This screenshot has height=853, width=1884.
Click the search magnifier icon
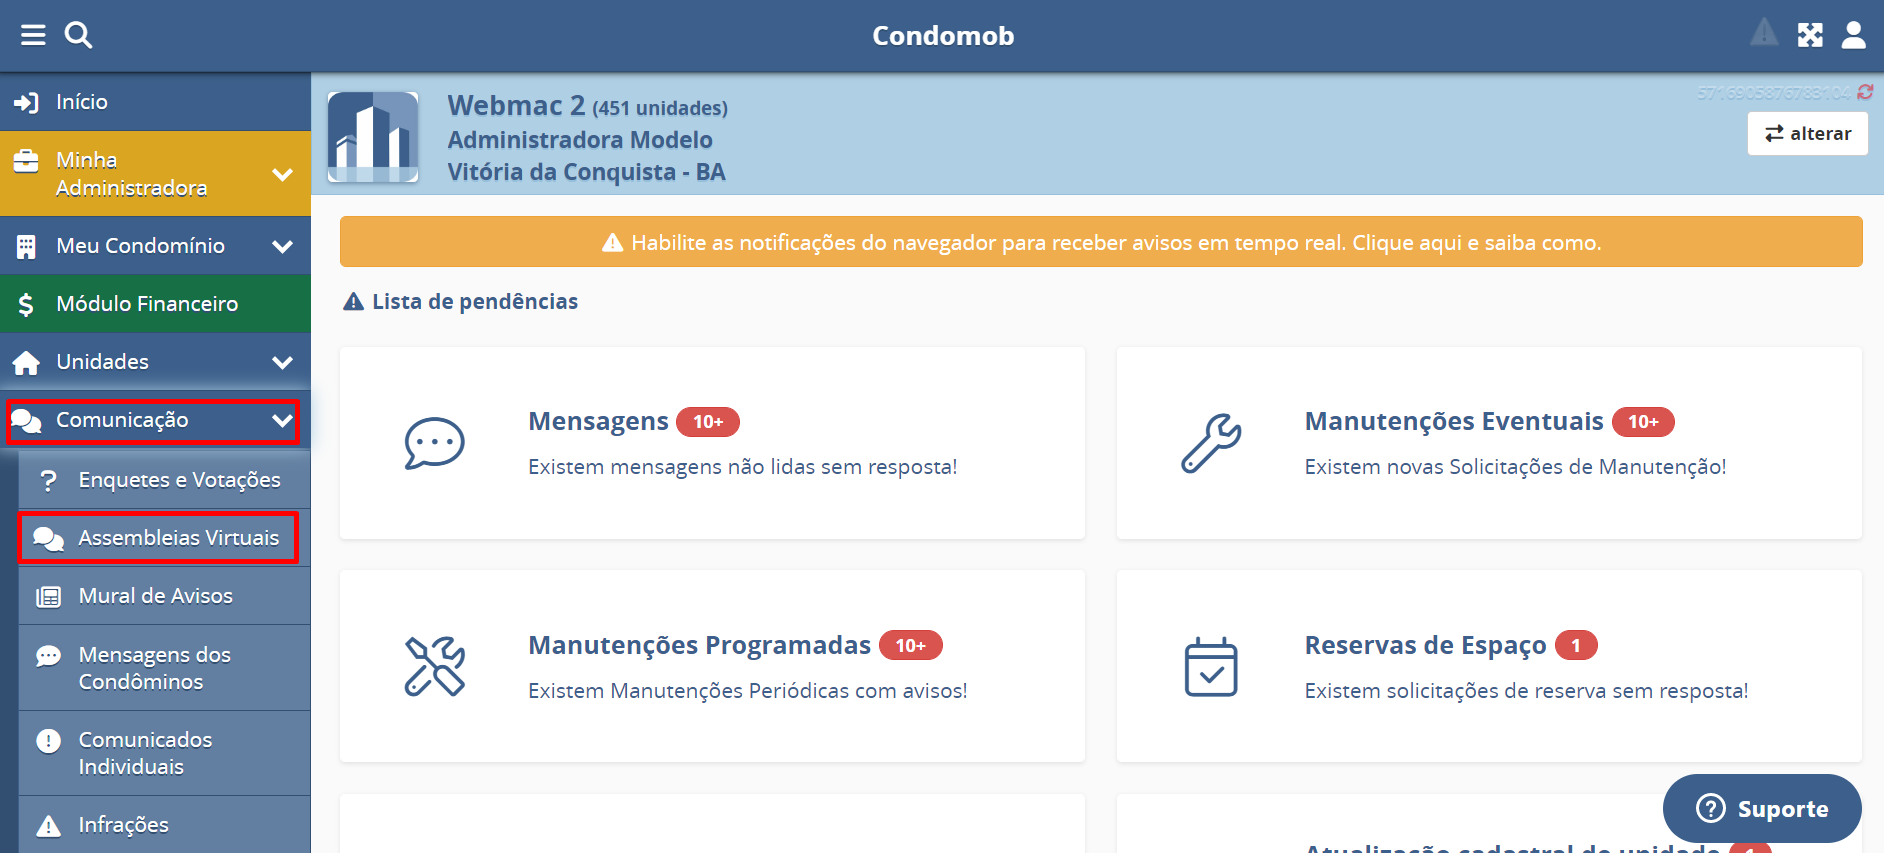78,36
